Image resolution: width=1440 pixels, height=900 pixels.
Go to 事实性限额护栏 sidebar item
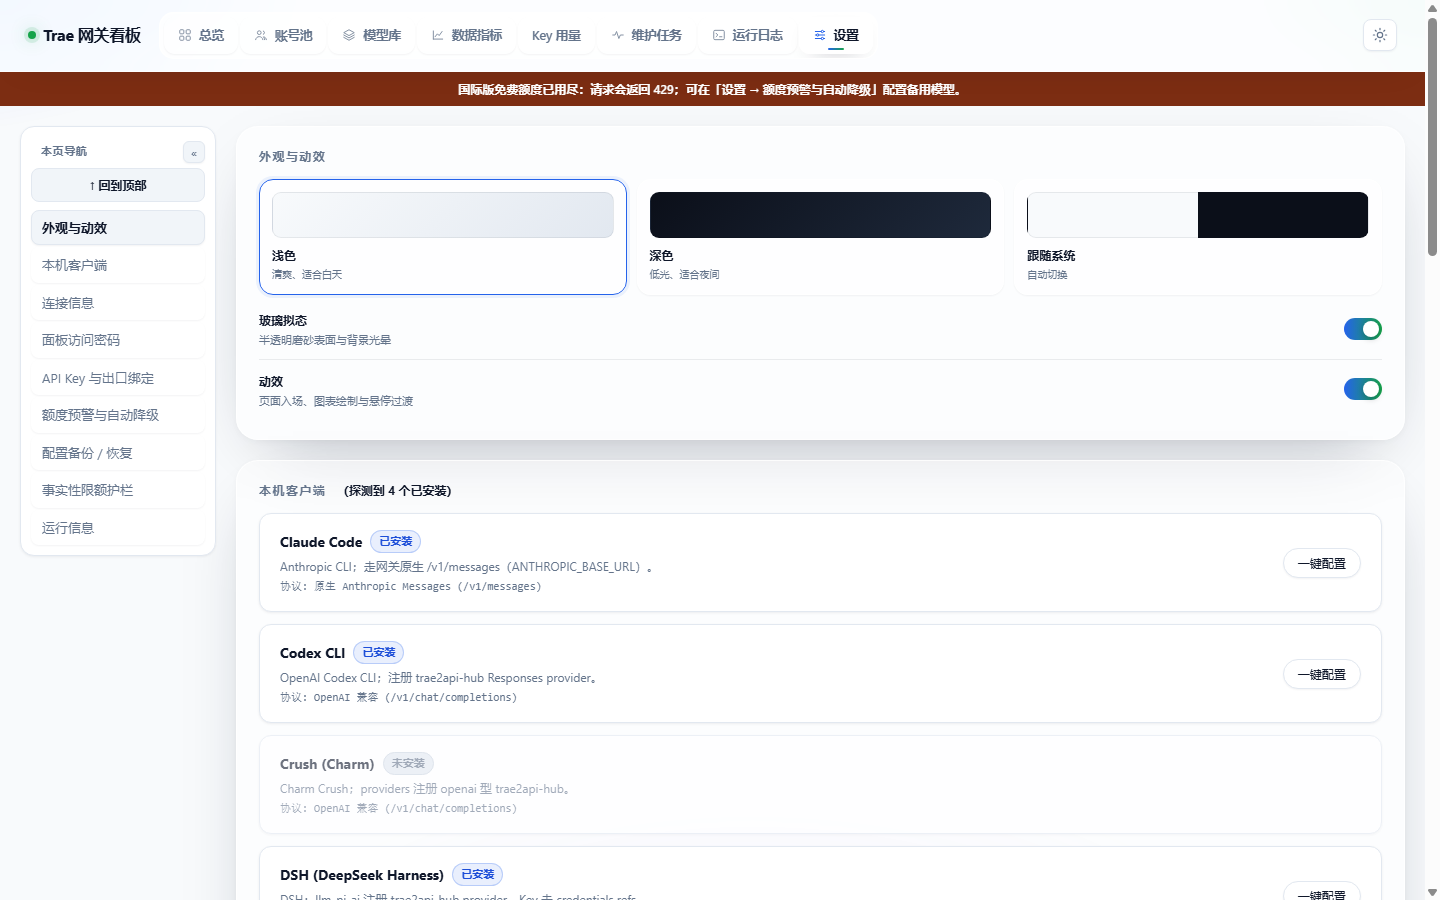118,490
